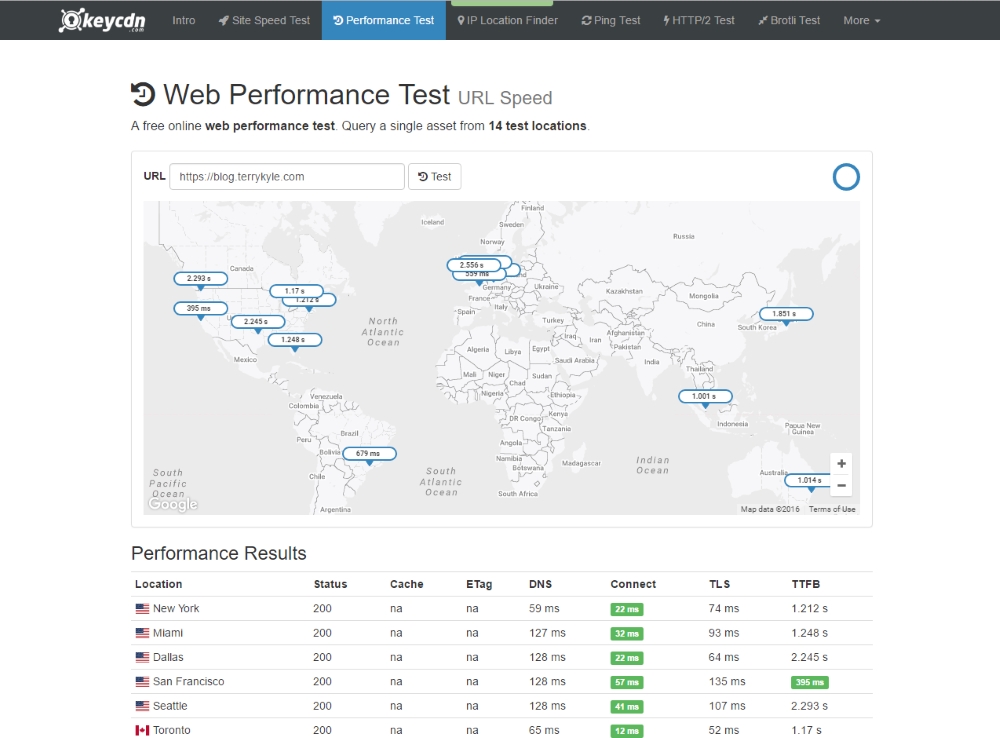Screen dimensions: 1000x738
Task: Click the KeyCDN logo
Action: (x=100, y=20)
